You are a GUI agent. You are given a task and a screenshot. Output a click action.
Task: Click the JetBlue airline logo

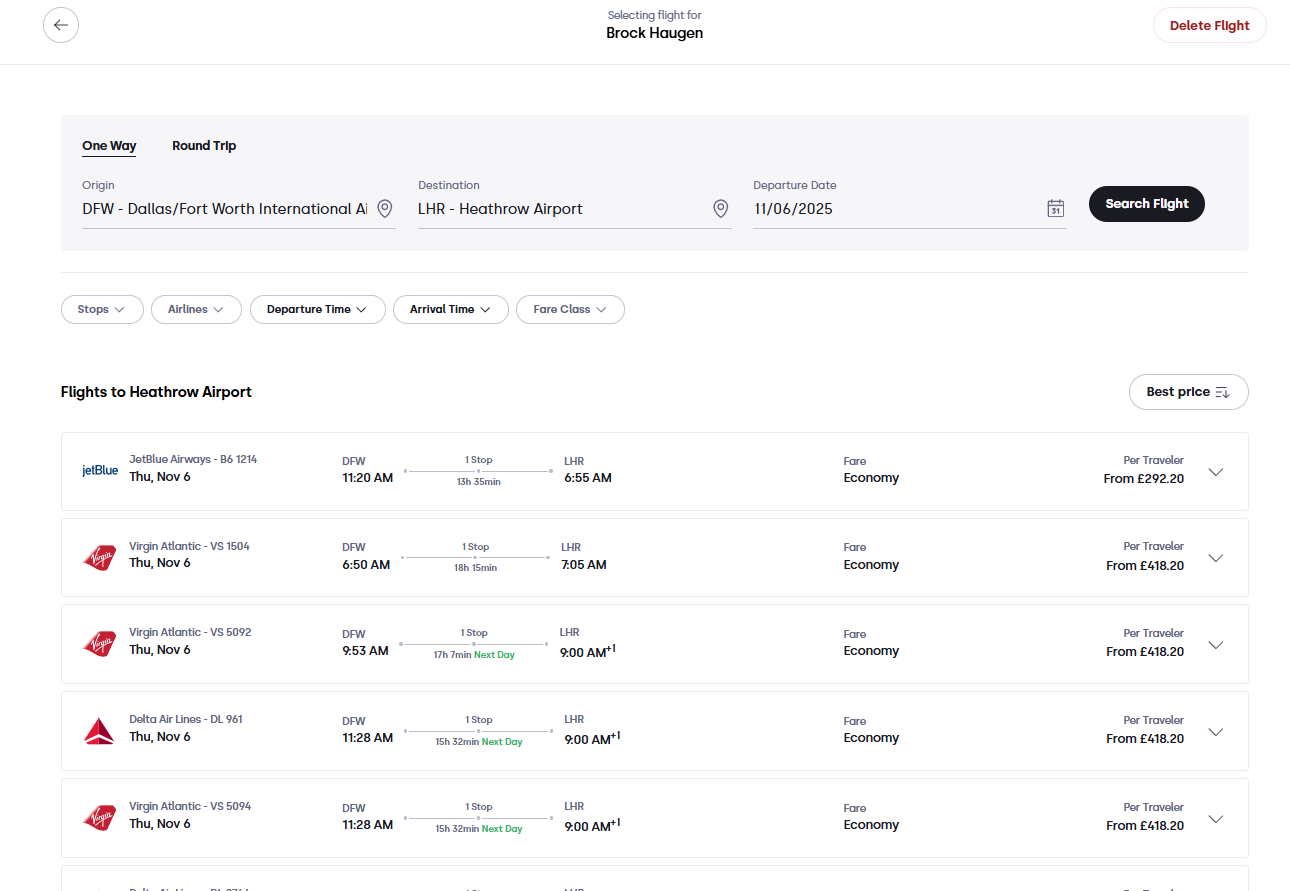100,470
